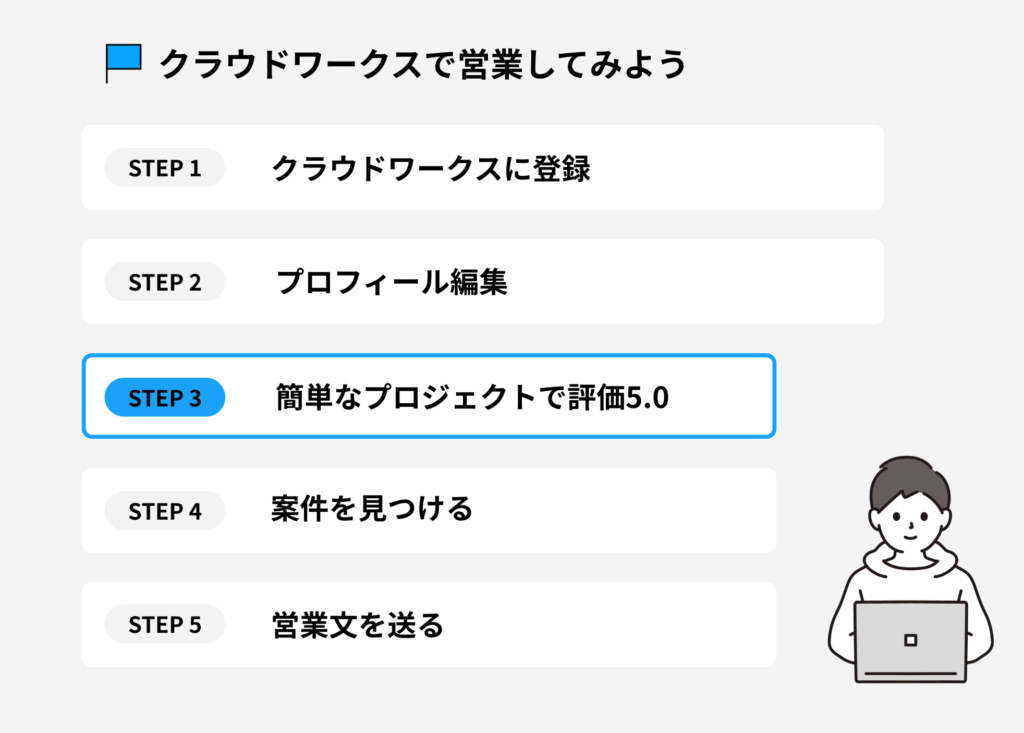The height and width of the screenshot is (733, 1024).
Task: Select the STEP 1 badge
Action: (165, 169)
